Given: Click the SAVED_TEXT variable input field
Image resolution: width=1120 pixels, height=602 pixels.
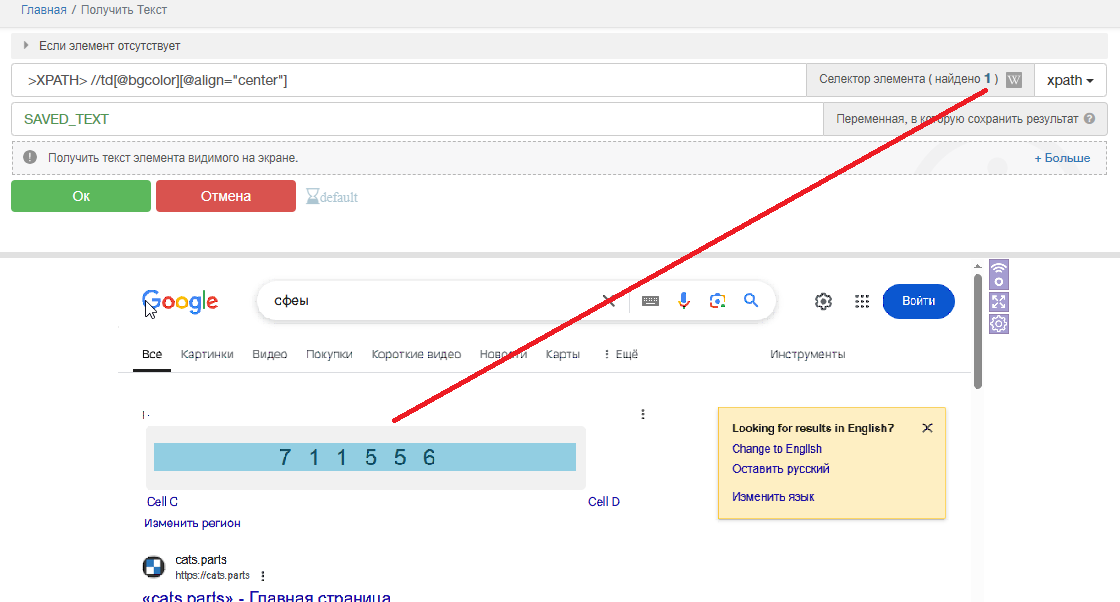Looking at the screenshot, I should (416, 119).
